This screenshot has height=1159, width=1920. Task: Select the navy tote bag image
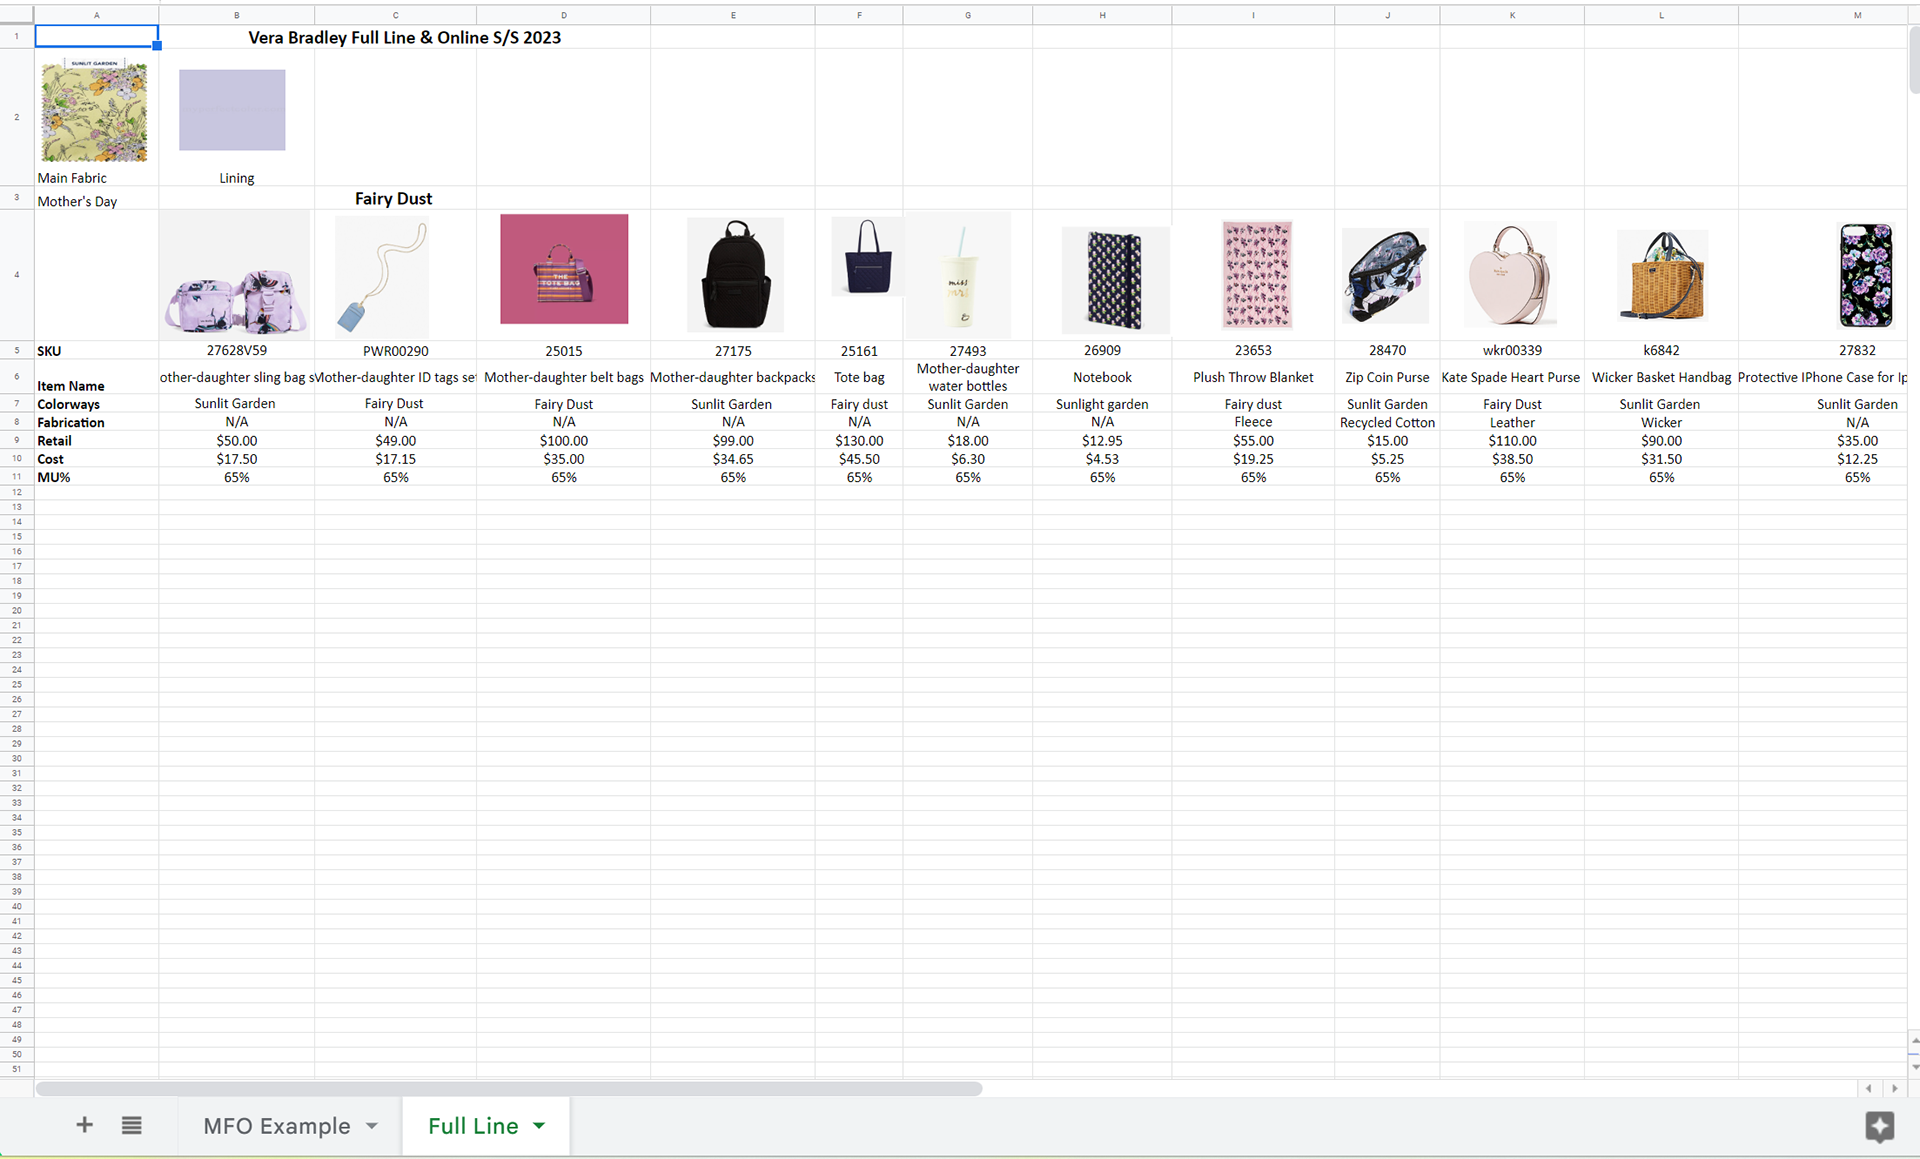(867, 257)
